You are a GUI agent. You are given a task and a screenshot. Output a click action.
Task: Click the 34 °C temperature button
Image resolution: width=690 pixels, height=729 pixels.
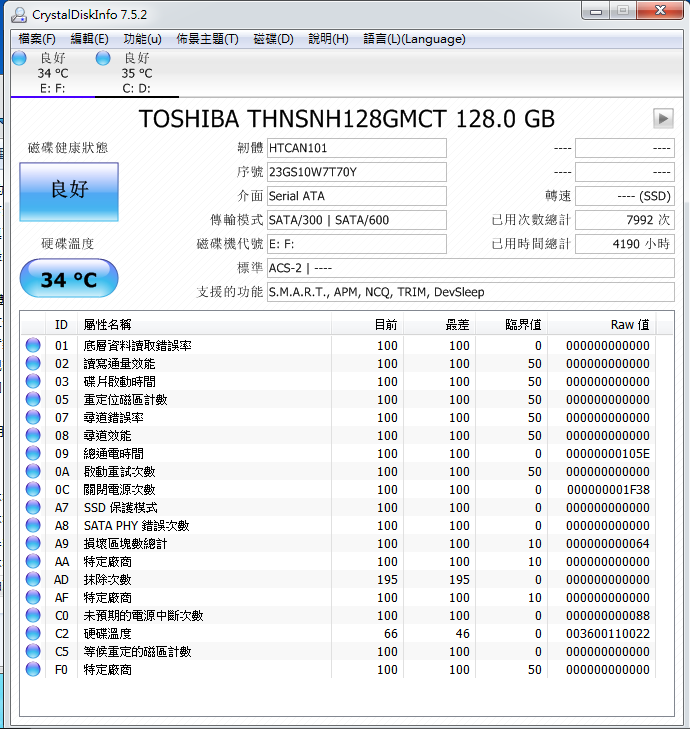[x=69, y=278]
